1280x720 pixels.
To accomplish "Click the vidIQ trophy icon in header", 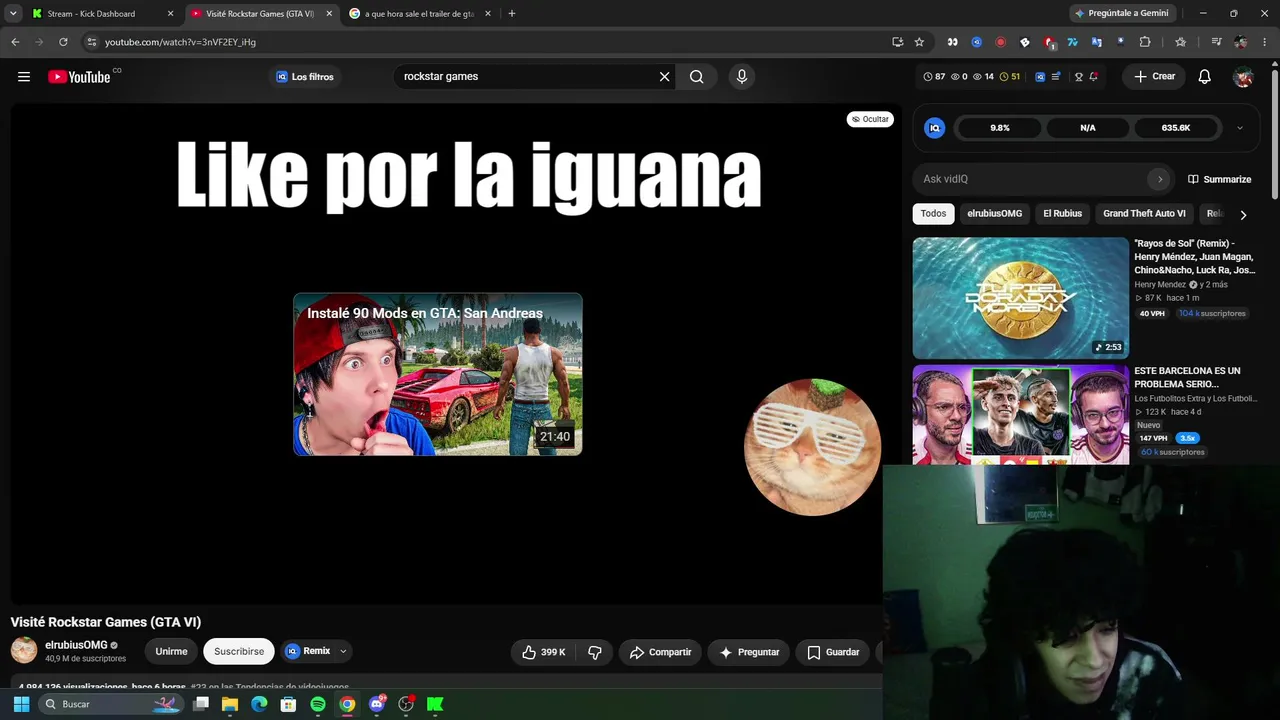I will pos(1078,77).
